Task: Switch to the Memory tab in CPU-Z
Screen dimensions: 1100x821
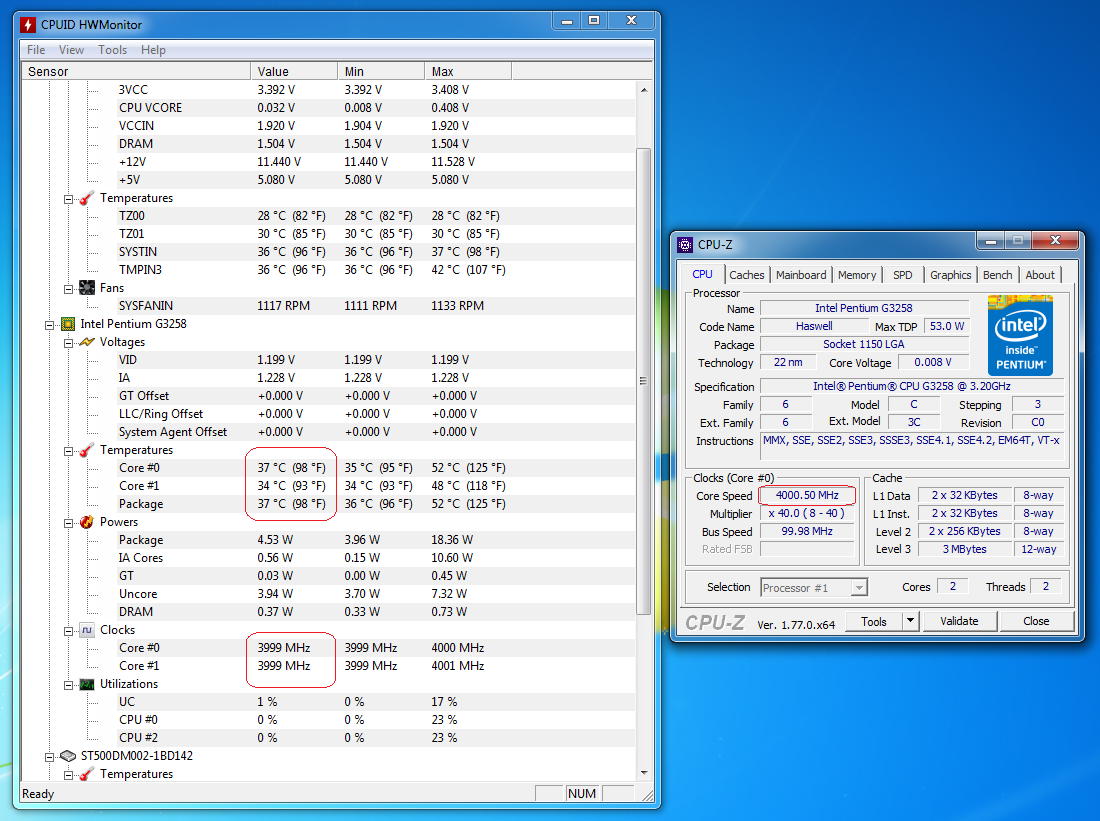Action: tap(857, 275)
